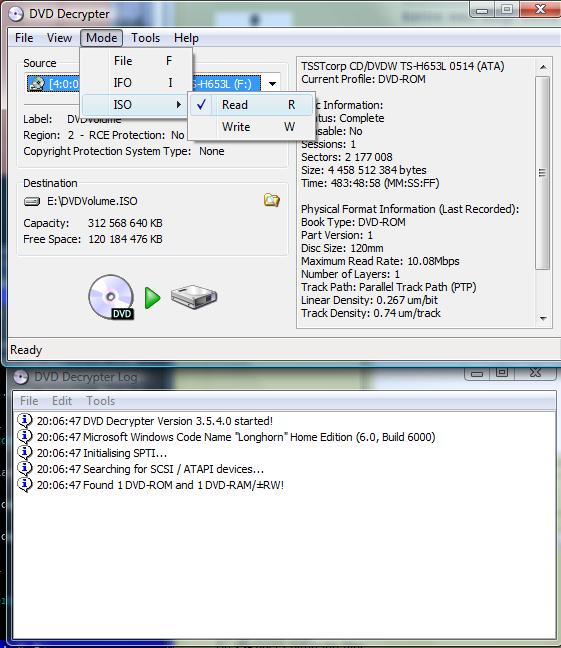
Task: Click the 'Size: 4 458 512 384 bytes' line
Action: click(363, 170)
